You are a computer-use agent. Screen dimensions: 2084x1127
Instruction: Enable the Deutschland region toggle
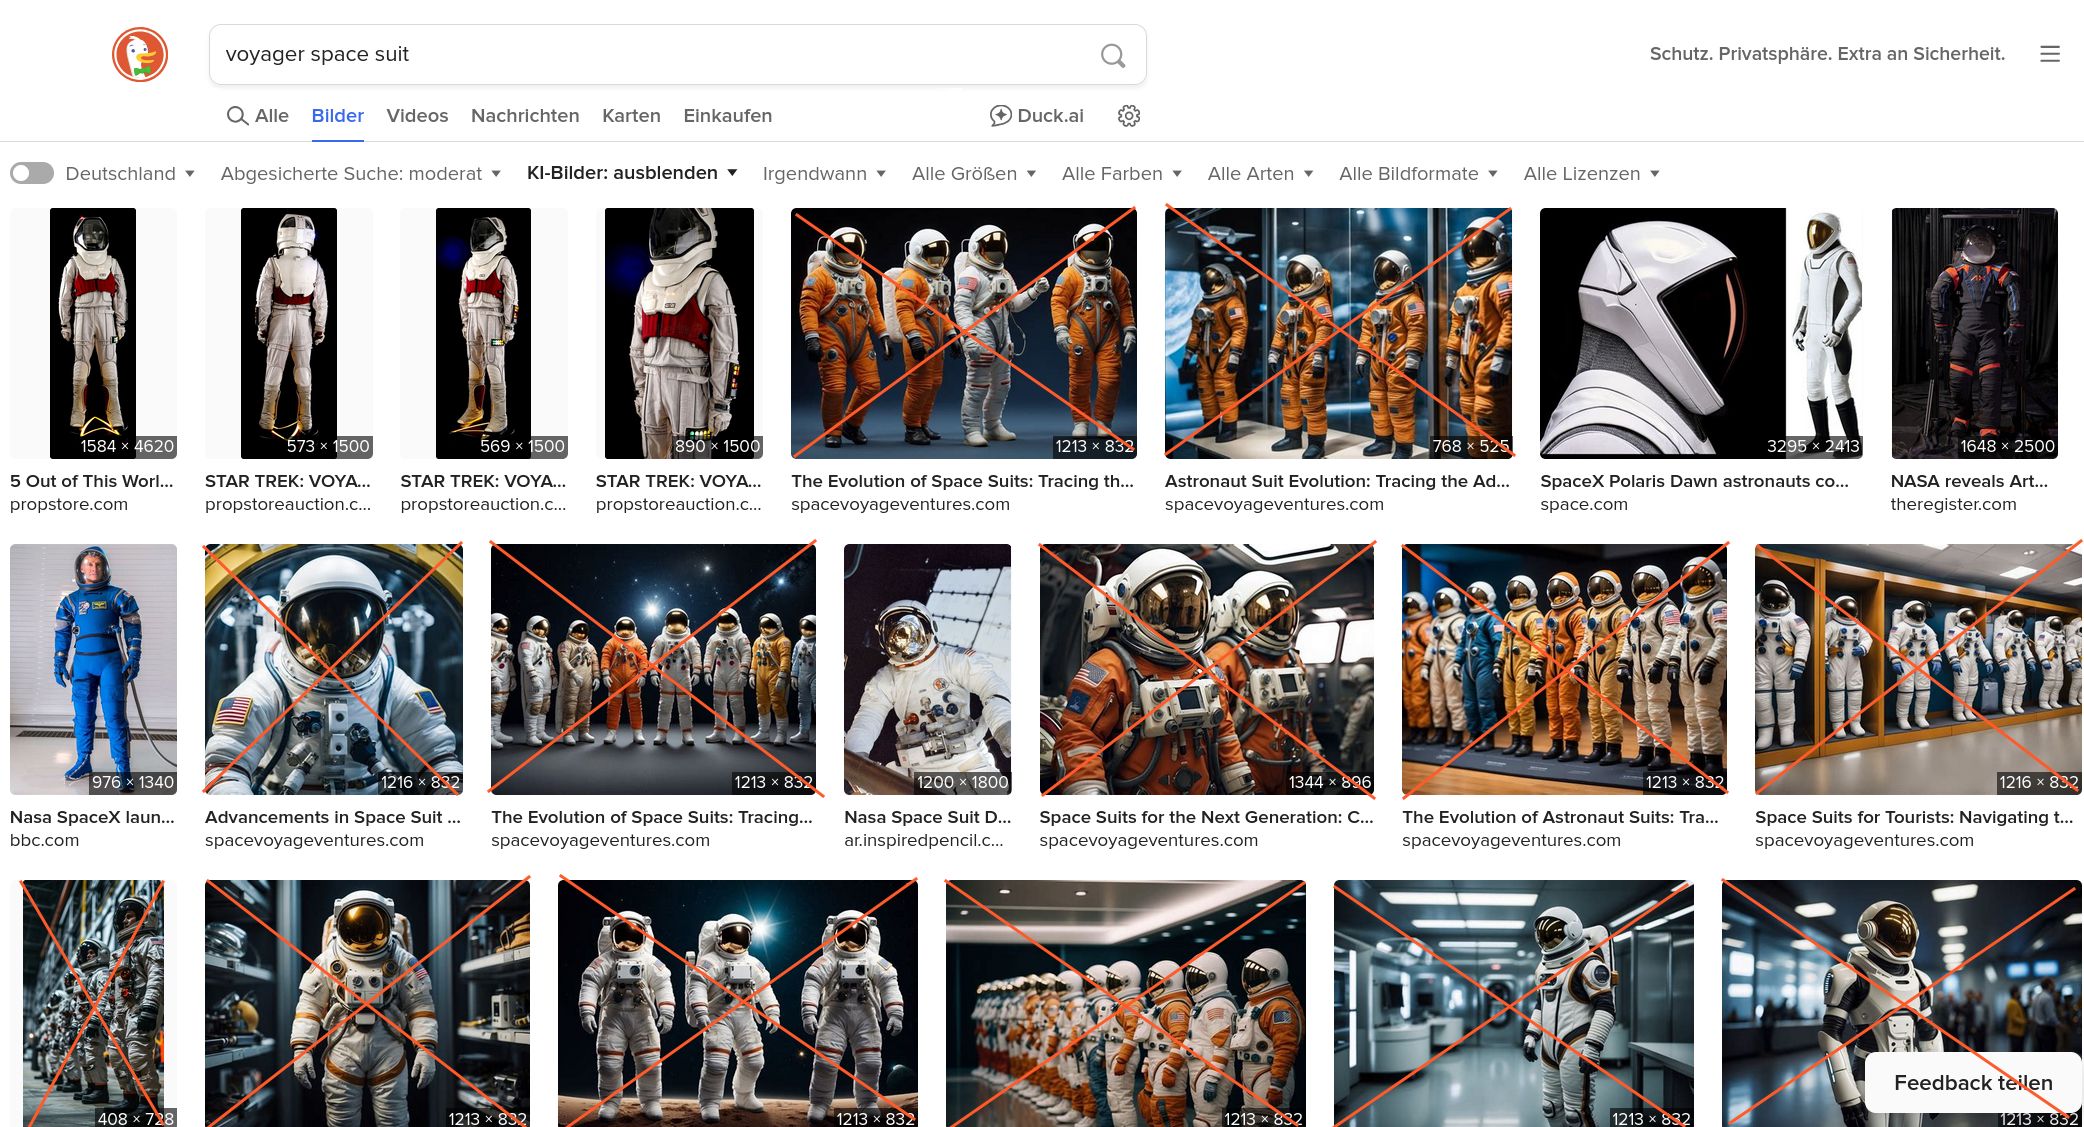(x=32, y=173)
